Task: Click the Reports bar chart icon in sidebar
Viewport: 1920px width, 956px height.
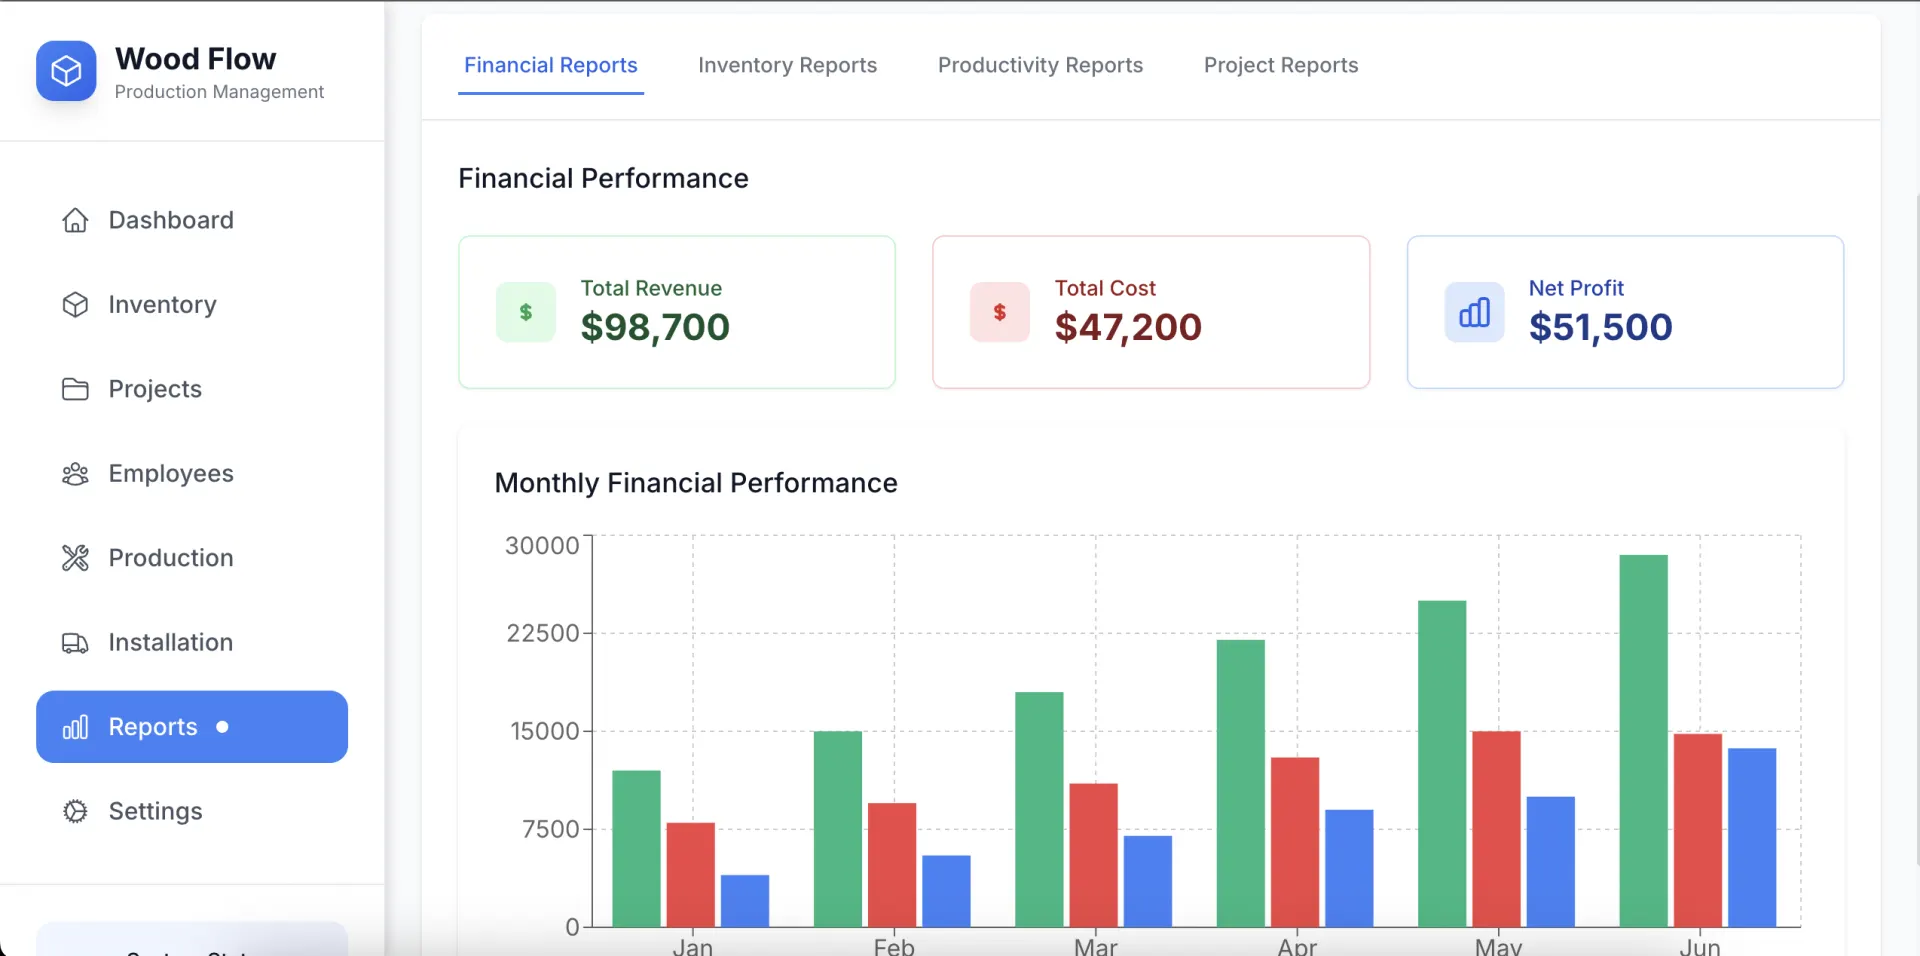Action: click(75, 727)
